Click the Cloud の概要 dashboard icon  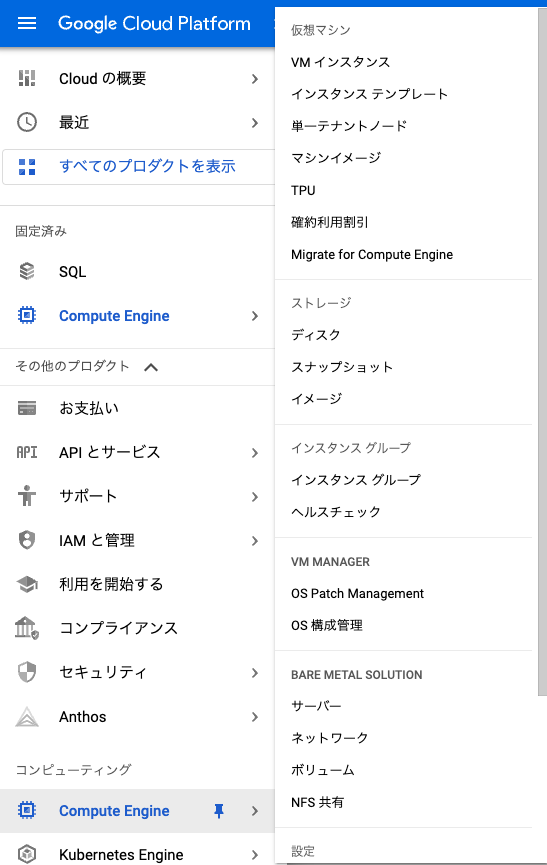[27, 78]
